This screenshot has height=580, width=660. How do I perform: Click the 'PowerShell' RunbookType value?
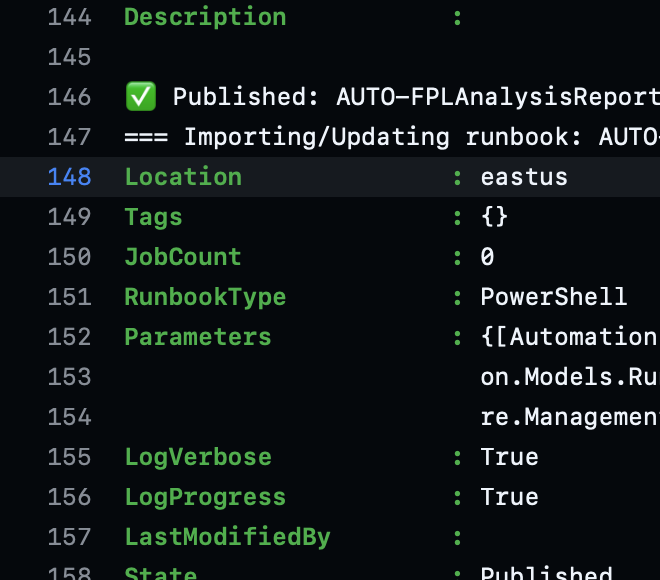click(554, 297)
